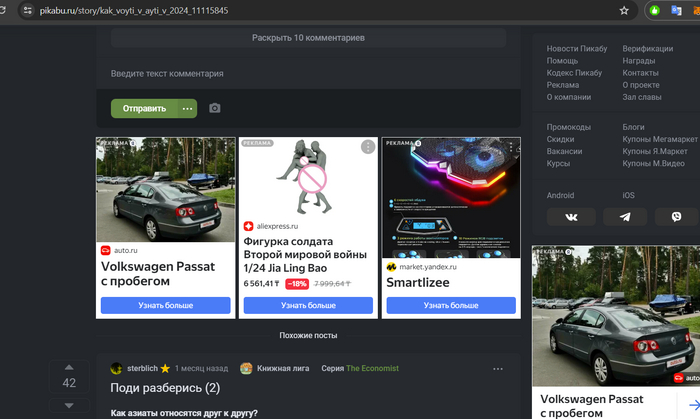Open the Поди разберись (2) post title
This screenshot has width=700, height=419.
click(x=165, y=387)
